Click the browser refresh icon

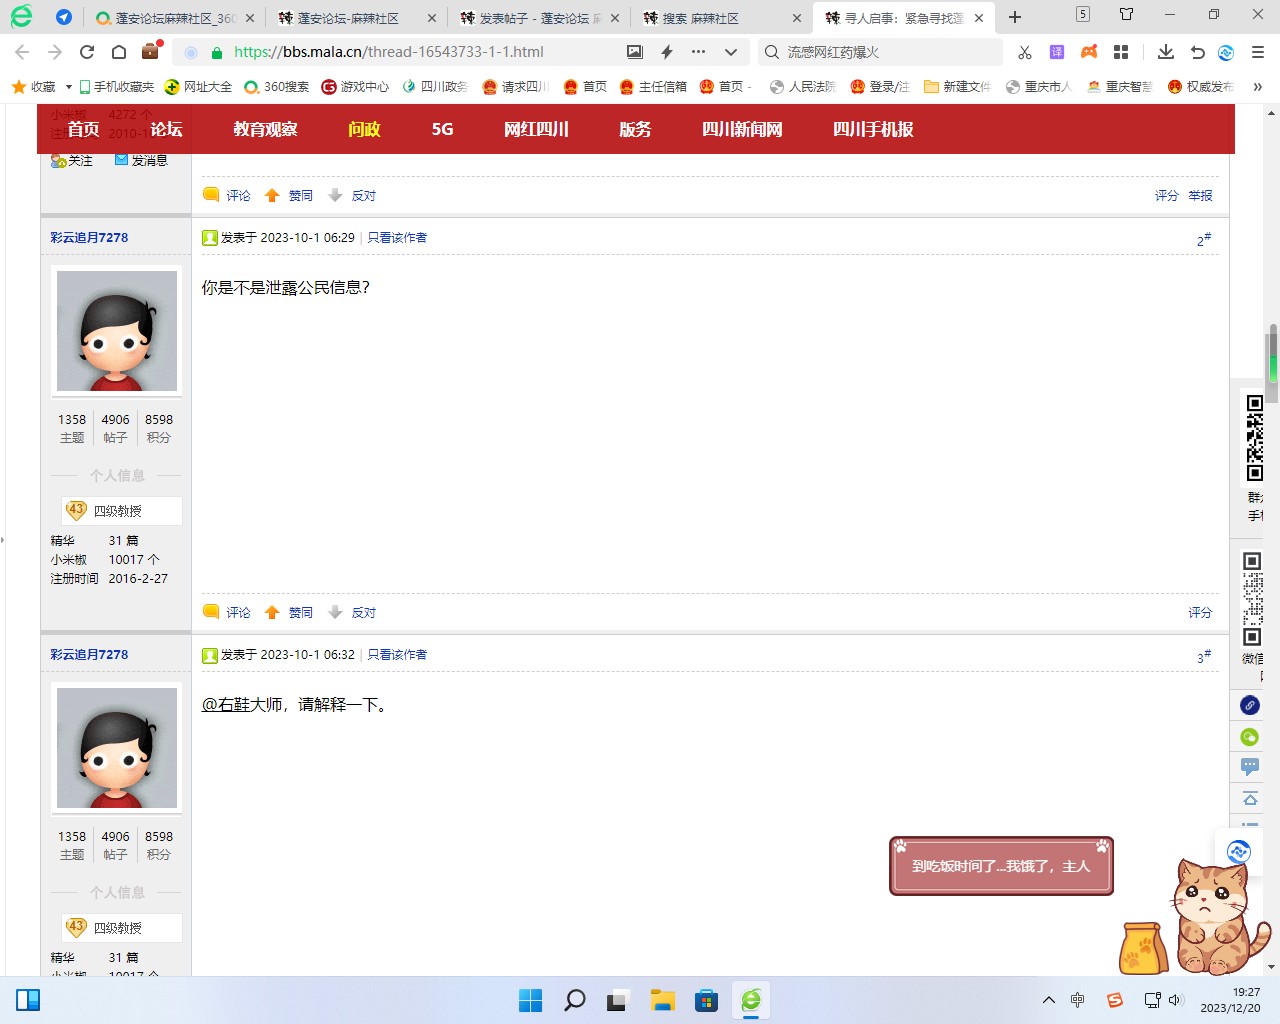(87, 52)
